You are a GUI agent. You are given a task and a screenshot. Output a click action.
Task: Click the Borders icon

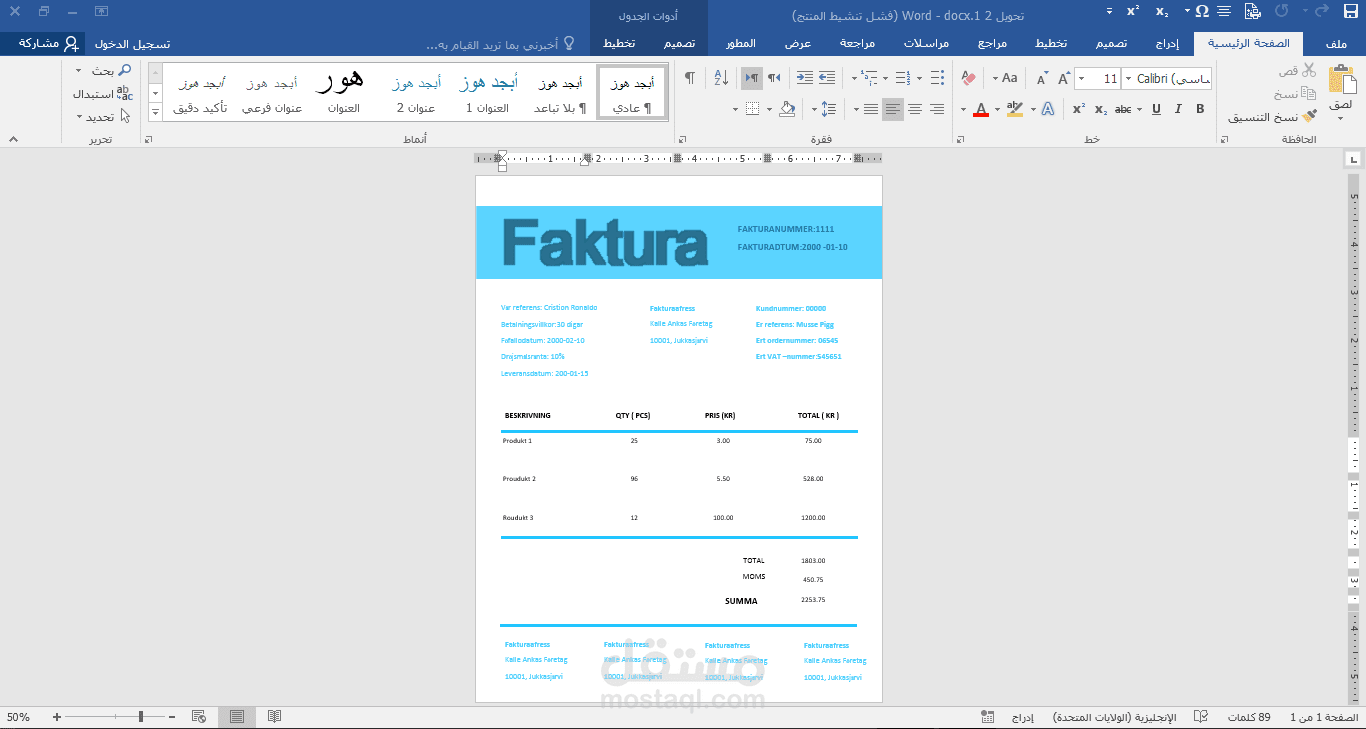pos(752,109)
